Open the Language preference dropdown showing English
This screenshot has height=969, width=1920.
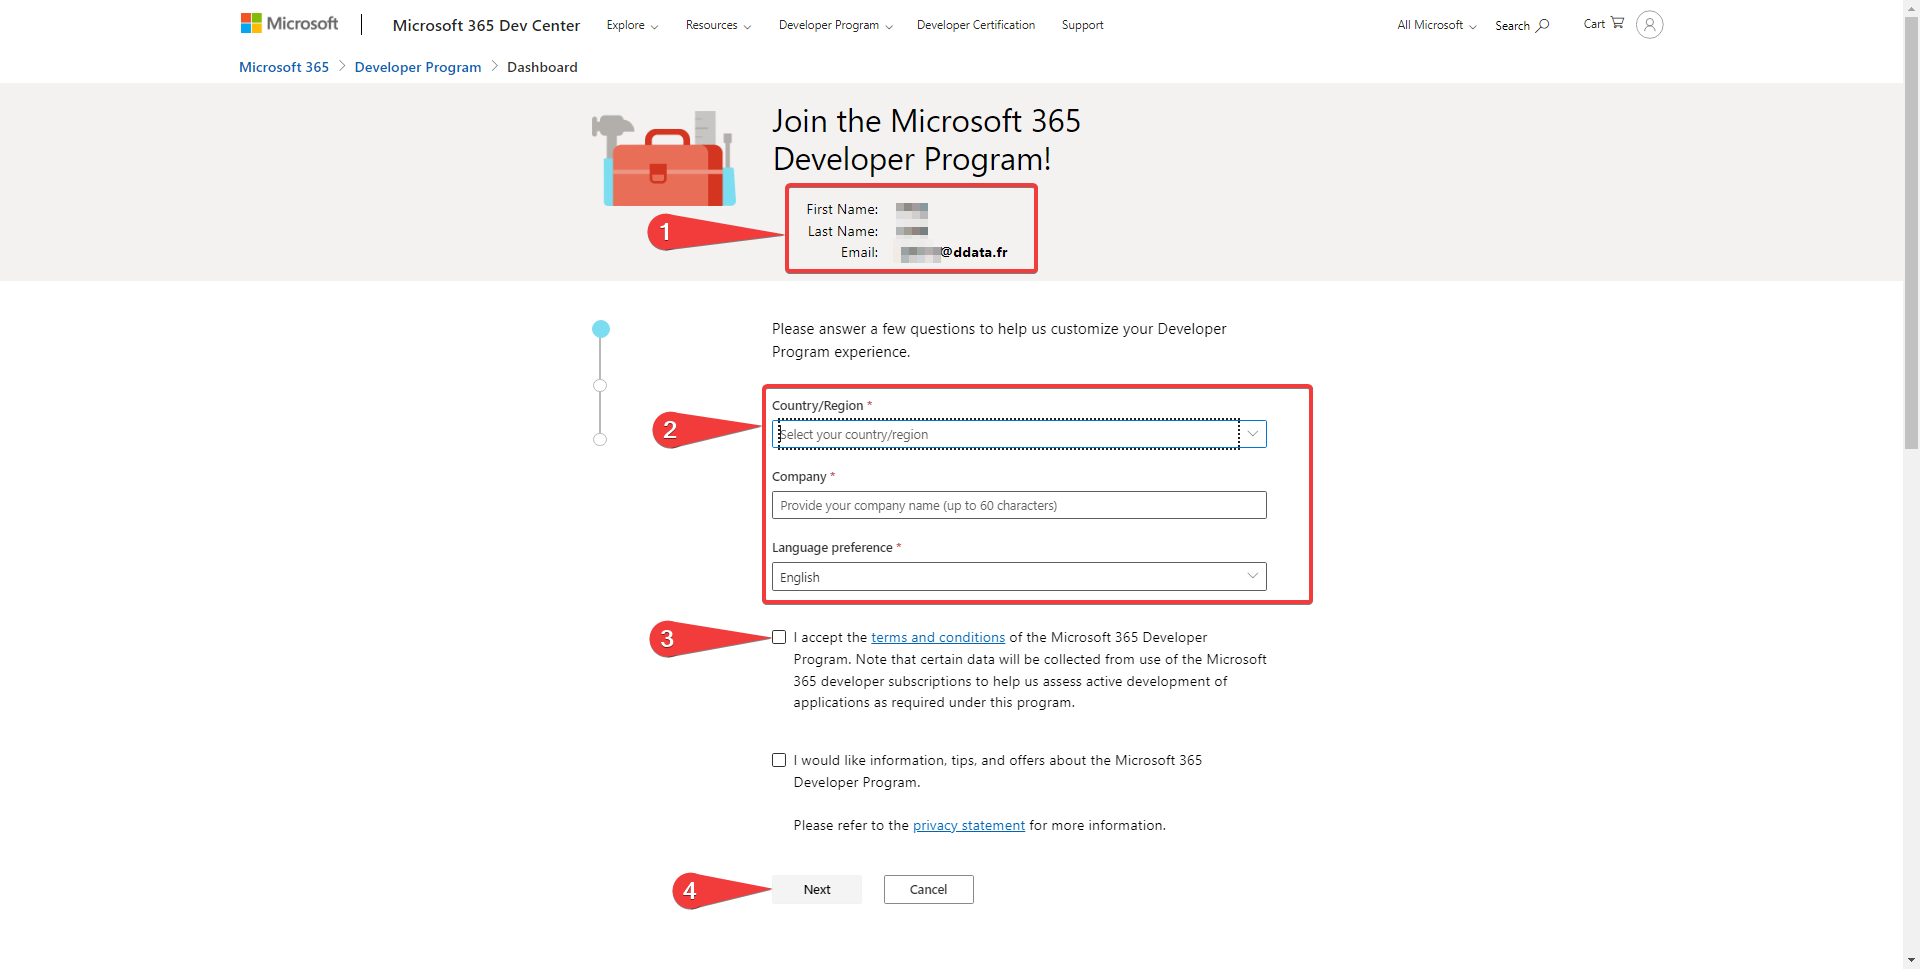point(1019,577)
